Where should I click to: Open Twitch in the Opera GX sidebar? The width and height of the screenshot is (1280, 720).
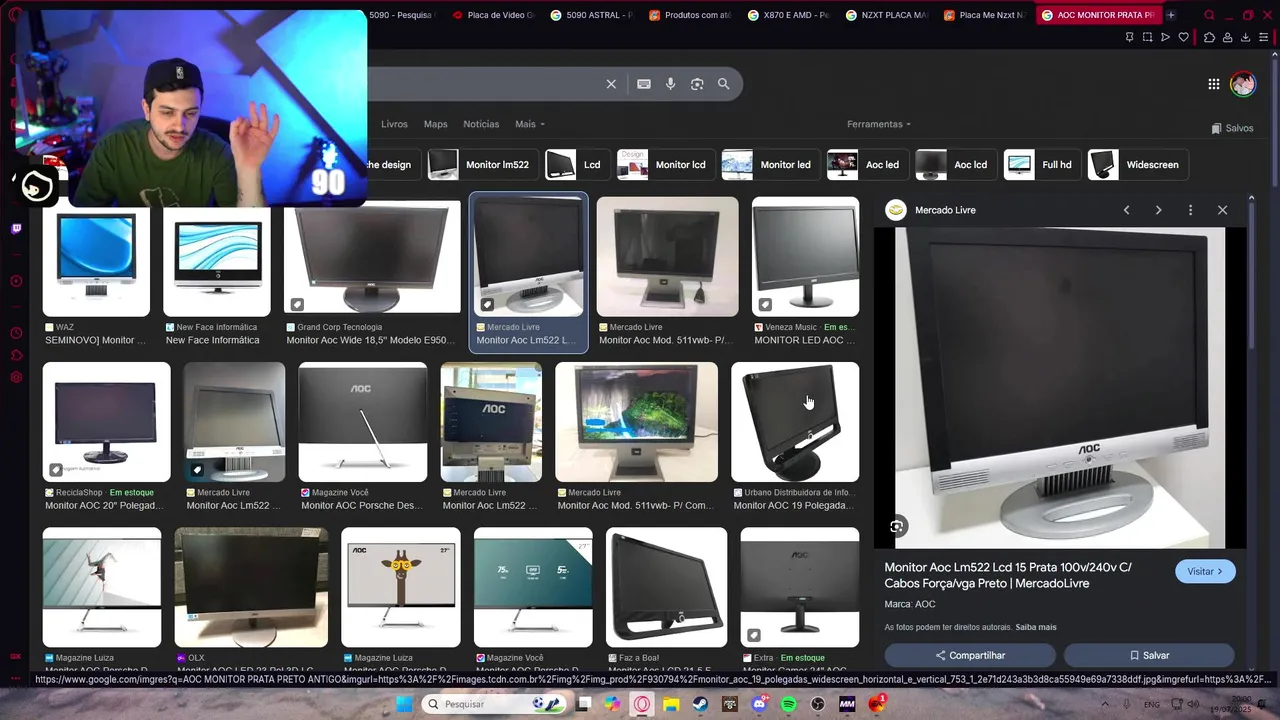click(16, 229)
